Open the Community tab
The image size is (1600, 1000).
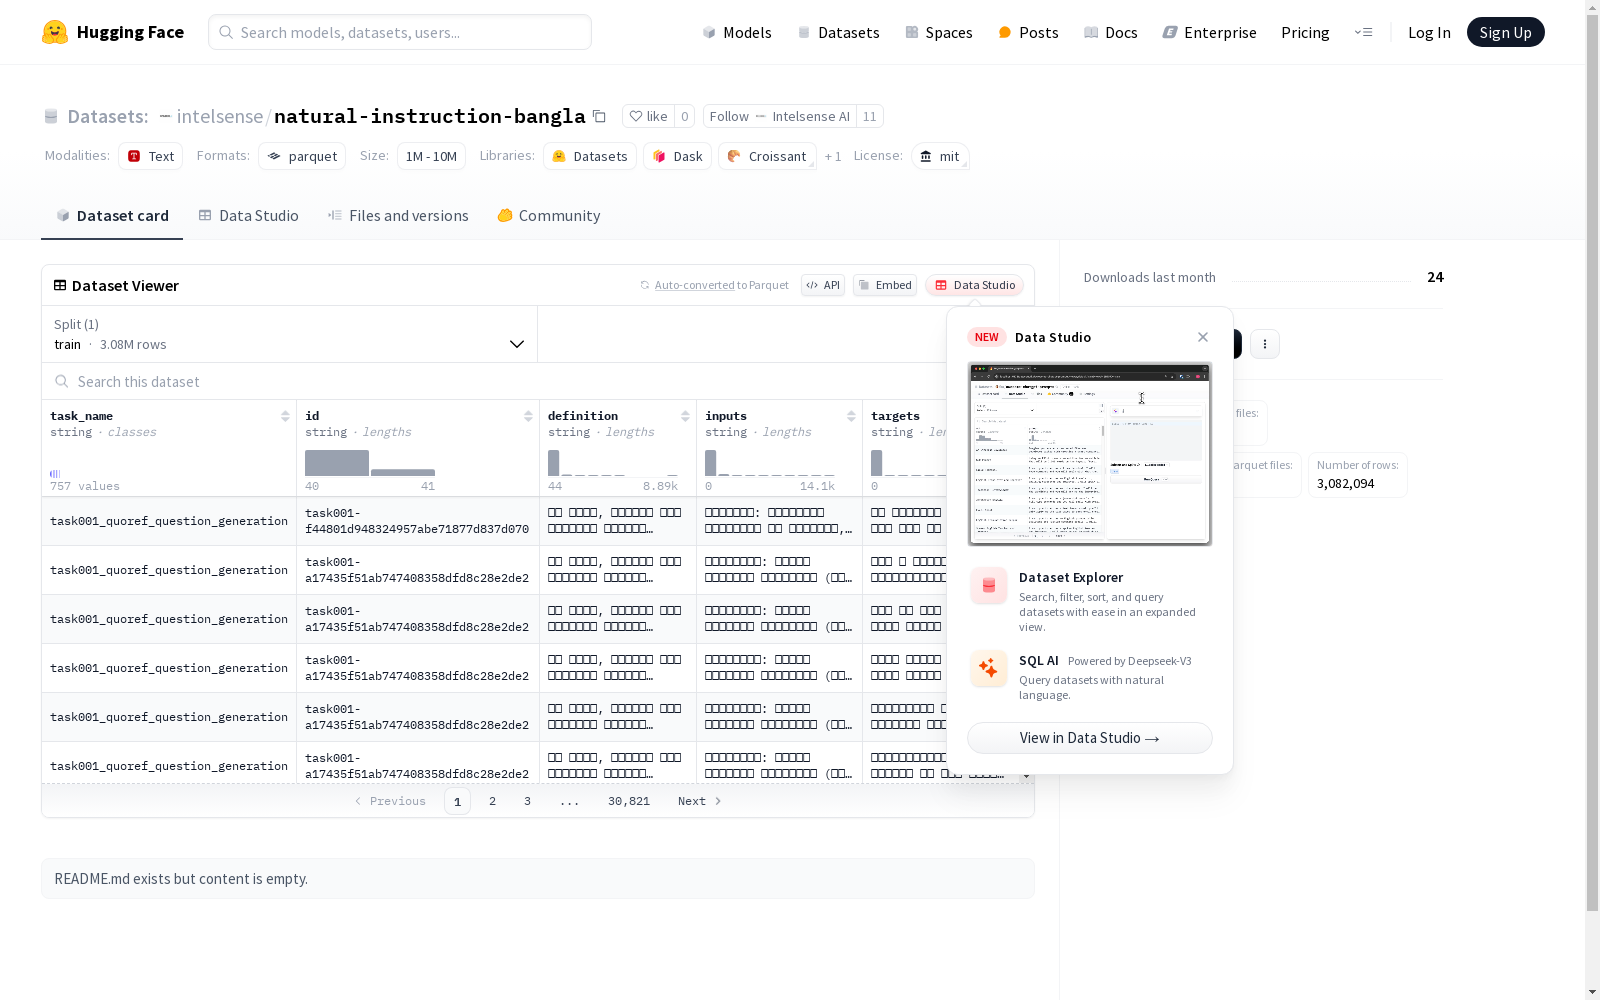pos(549,216)
